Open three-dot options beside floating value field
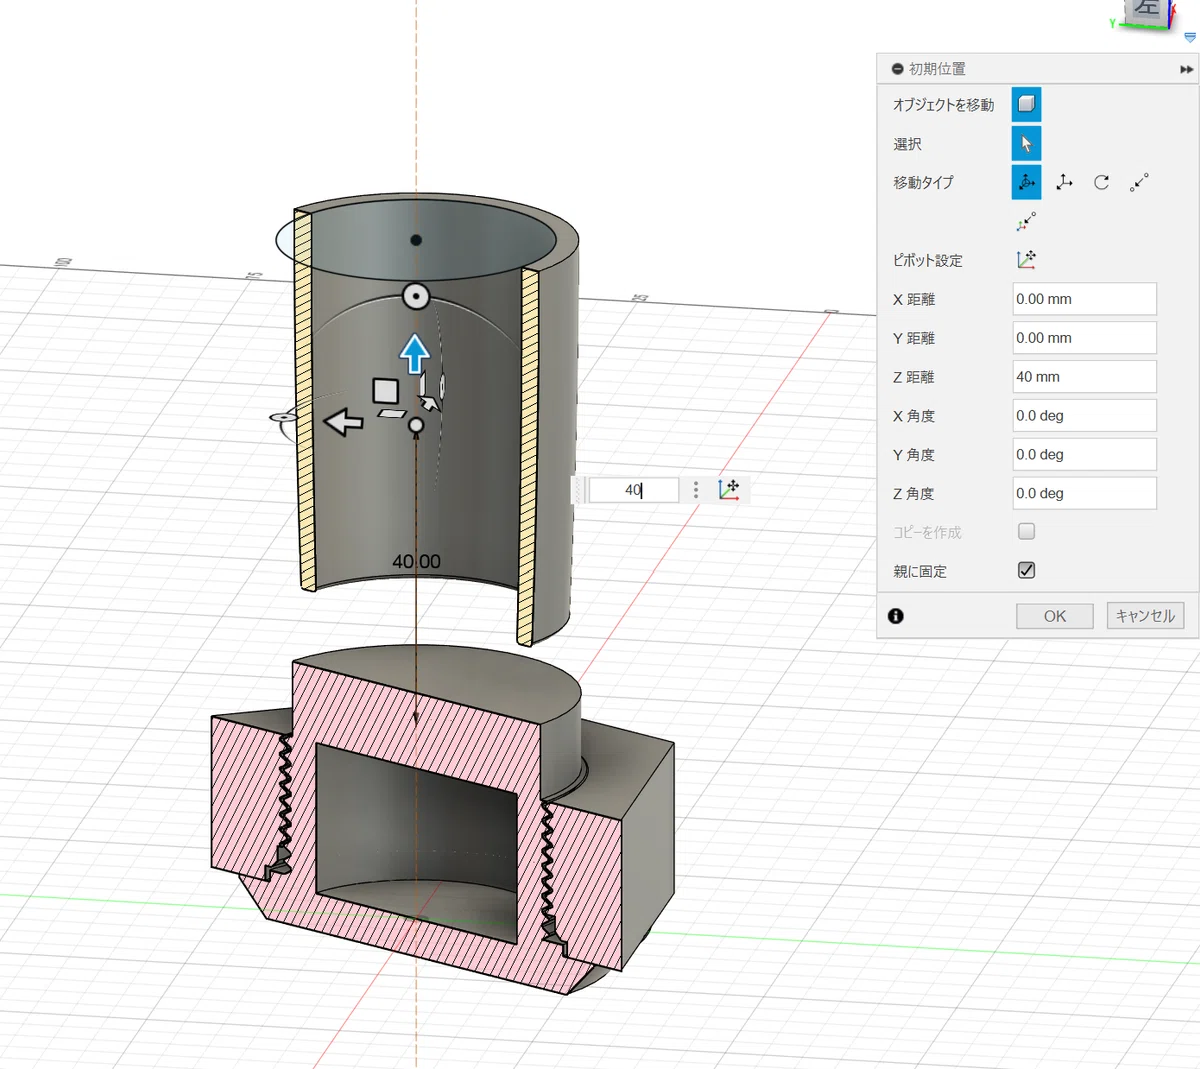The height and width of the screenshot is (1069, 1200). [696, 490]
